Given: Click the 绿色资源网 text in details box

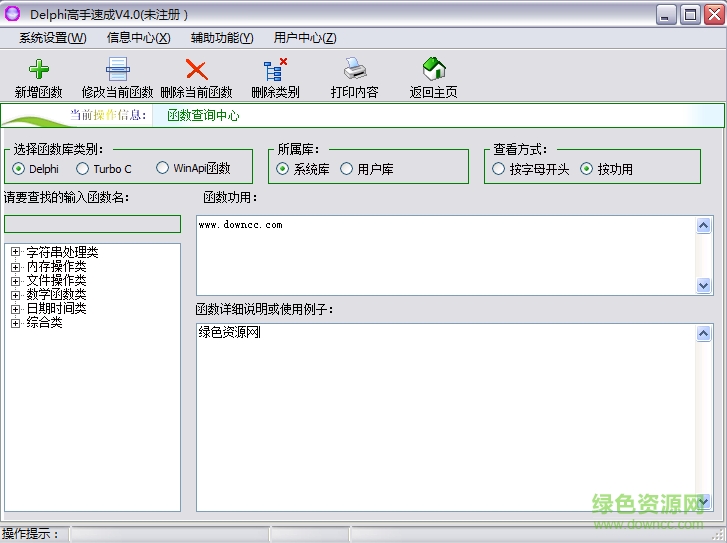Looking at the screenshot, I should tap(230, 332).
